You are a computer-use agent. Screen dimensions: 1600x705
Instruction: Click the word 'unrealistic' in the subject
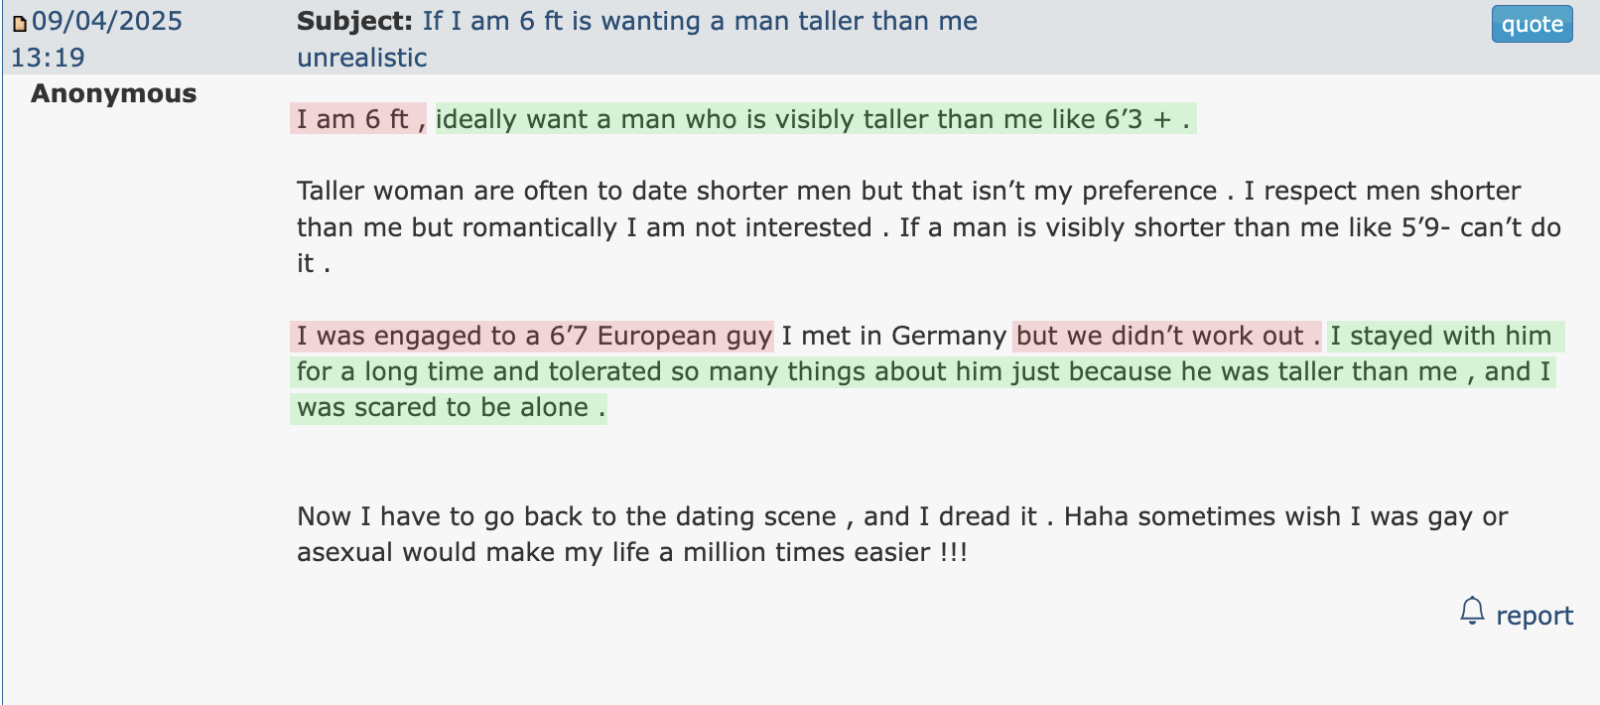362,58
